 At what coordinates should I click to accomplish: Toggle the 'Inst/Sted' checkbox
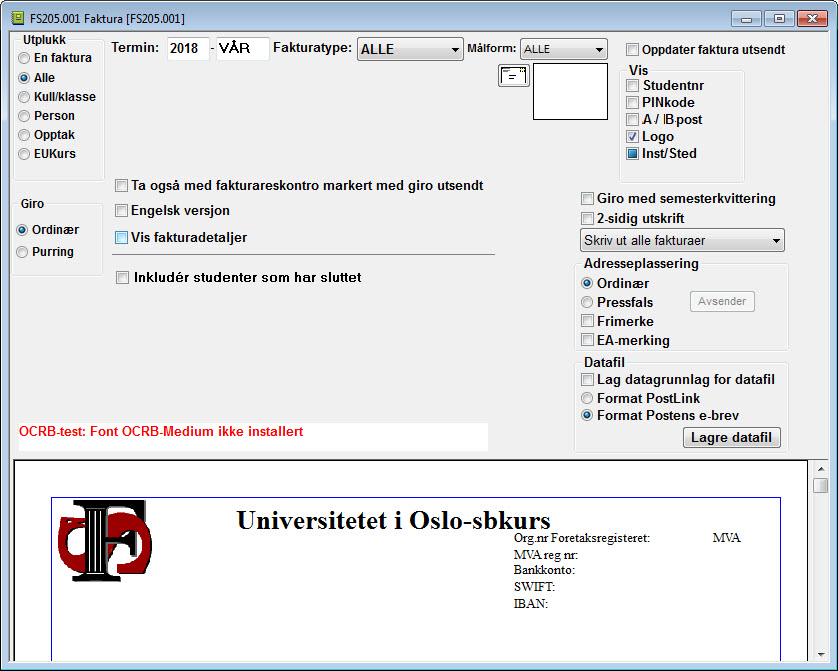pyautogui.click(x=633, y=154)
